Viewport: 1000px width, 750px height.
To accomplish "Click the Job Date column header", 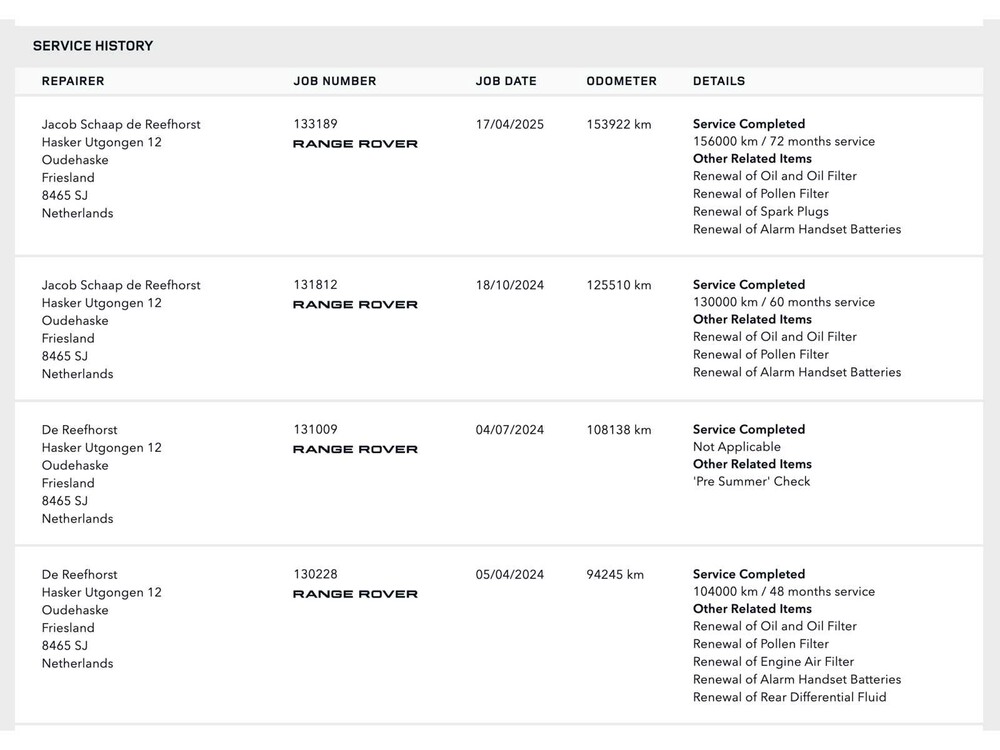I will coord(506,81).
